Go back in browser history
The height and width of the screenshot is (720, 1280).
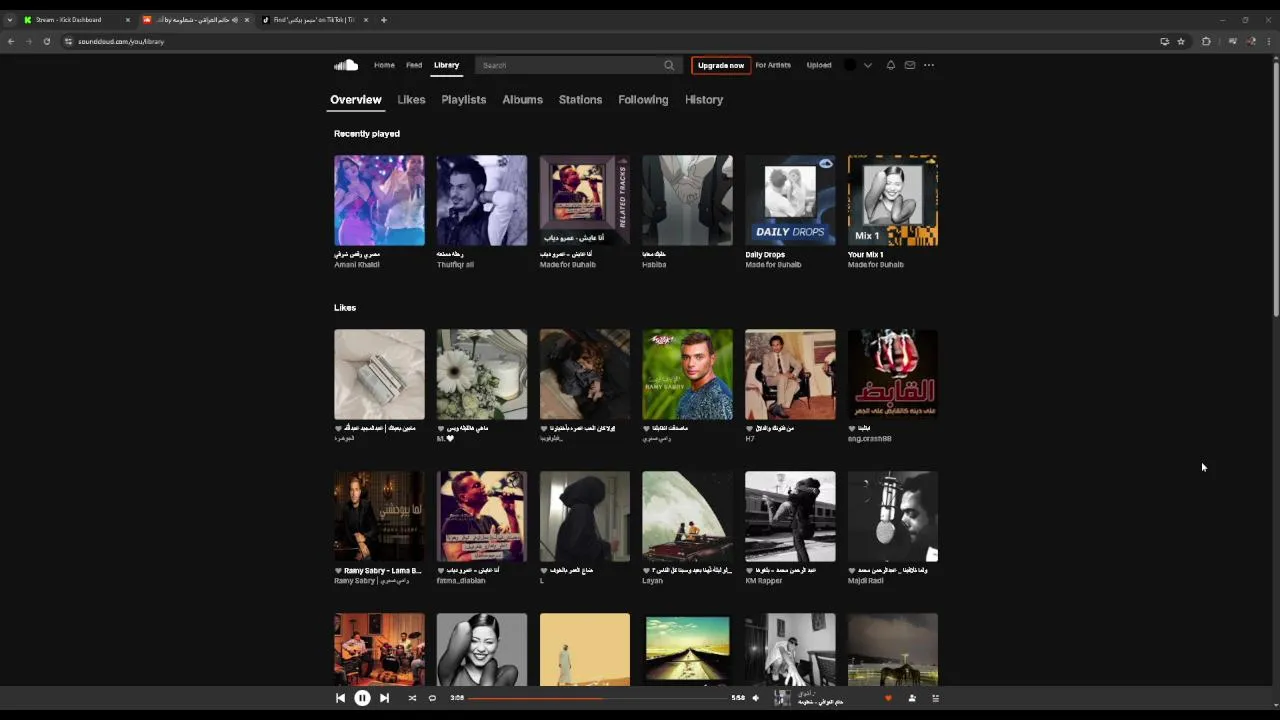(x=11, y=41)
